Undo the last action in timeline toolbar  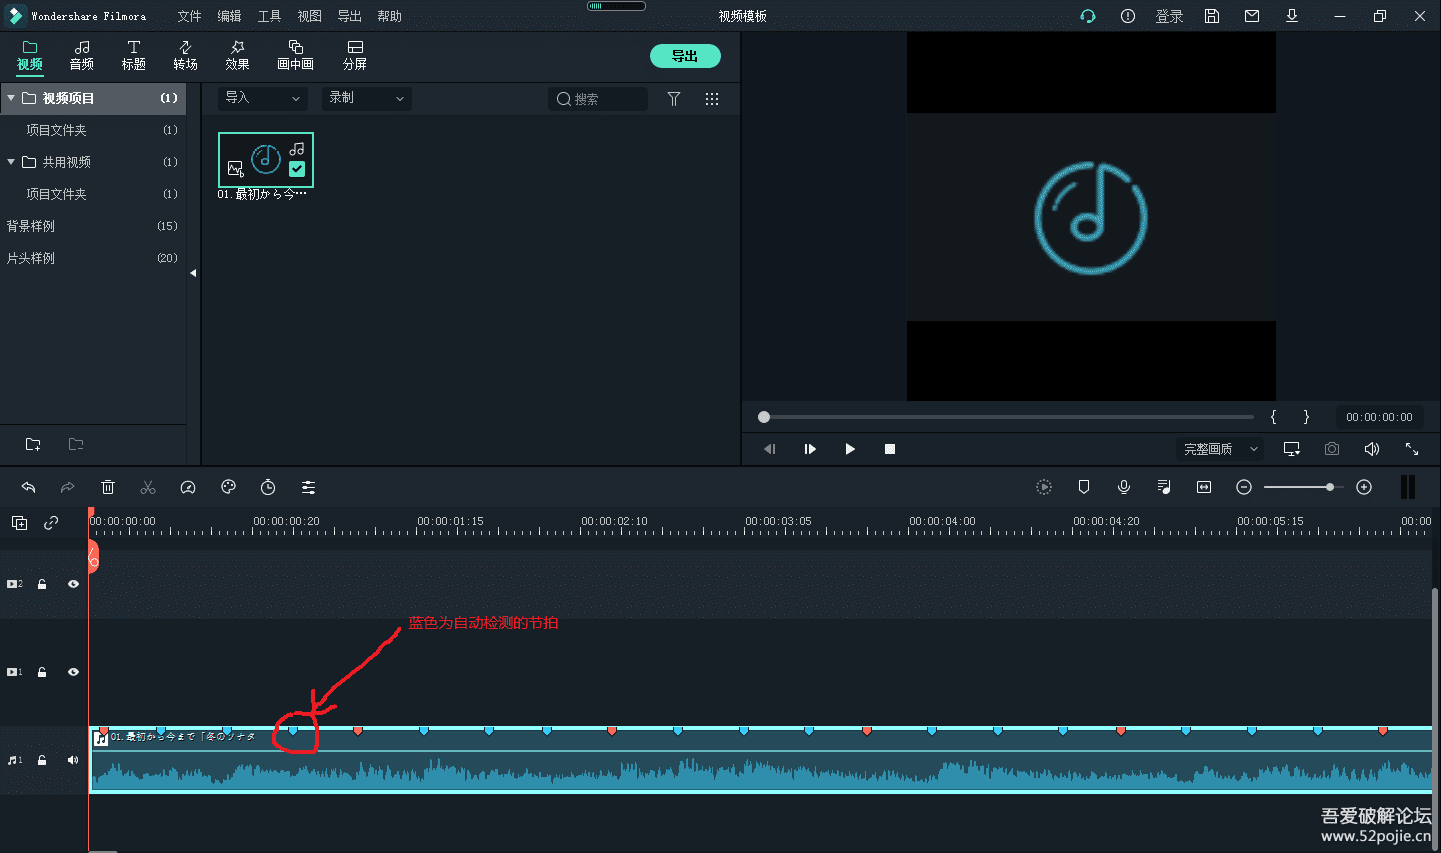(28, 487)
